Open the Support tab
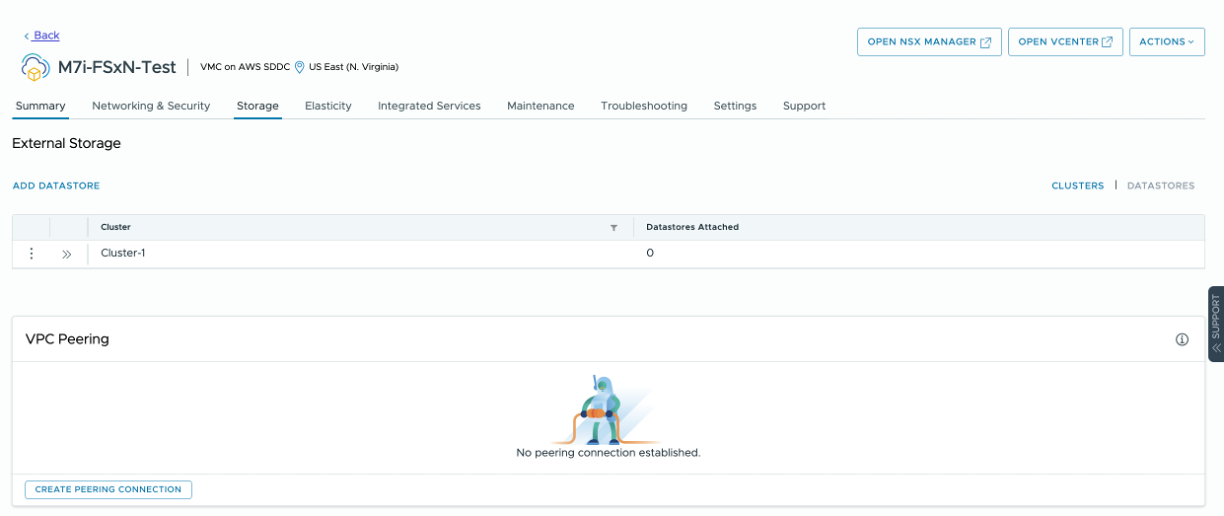The image size is (1224, 516). pyautogui.click(x=804, y=106)
